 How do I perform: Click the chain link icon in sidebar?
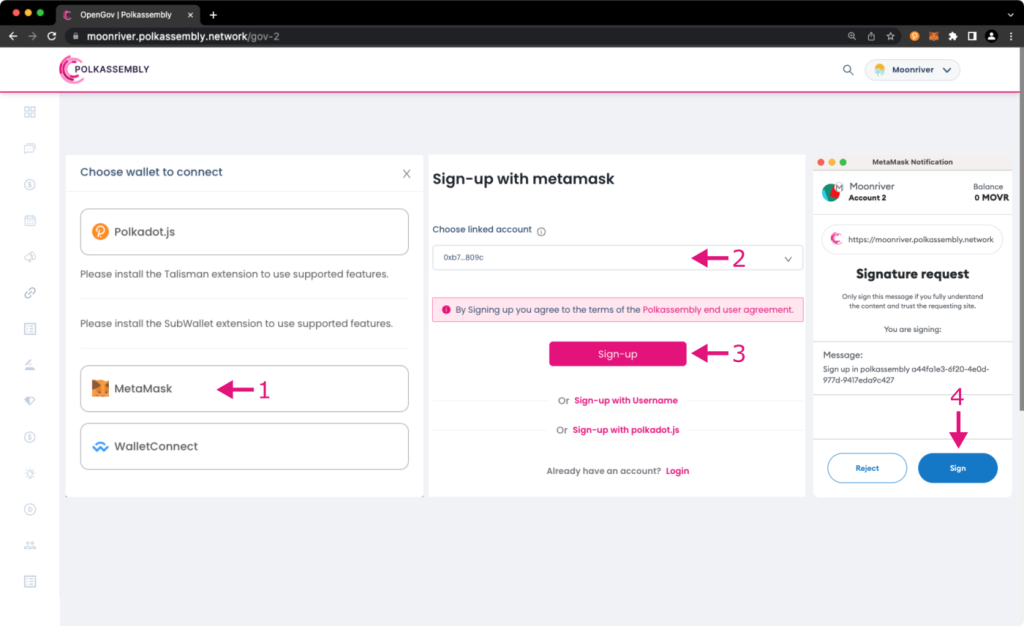[29, 293]
